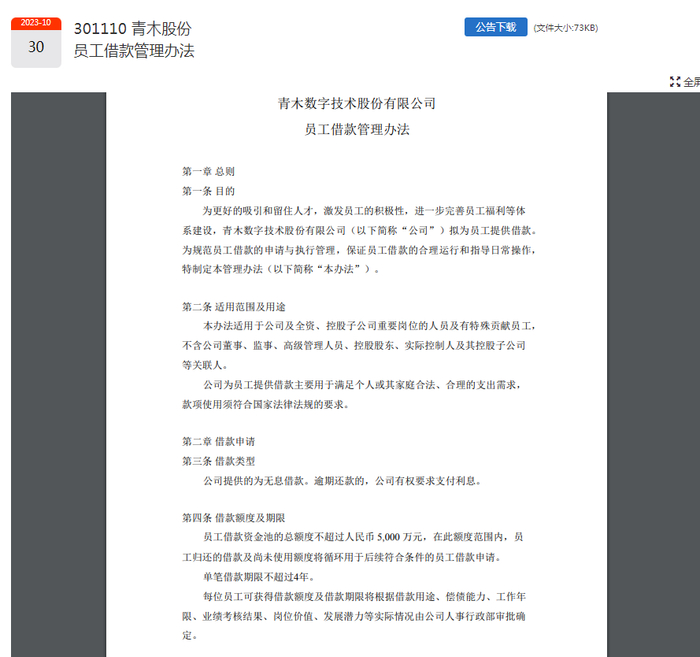Click line starting 为更好的吸引和留住人才
Viewport: 700px width, 657px height.
364,211
